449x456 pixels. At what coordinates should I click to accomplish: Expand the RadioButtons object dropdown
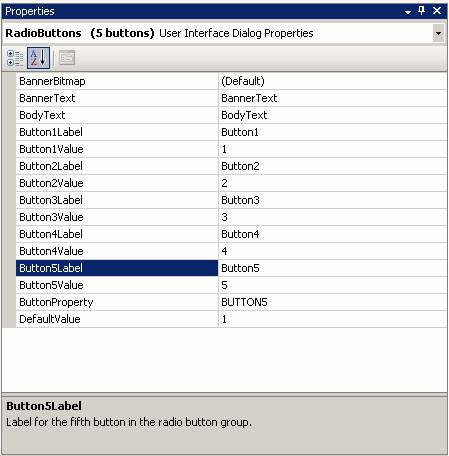point(438,33)
